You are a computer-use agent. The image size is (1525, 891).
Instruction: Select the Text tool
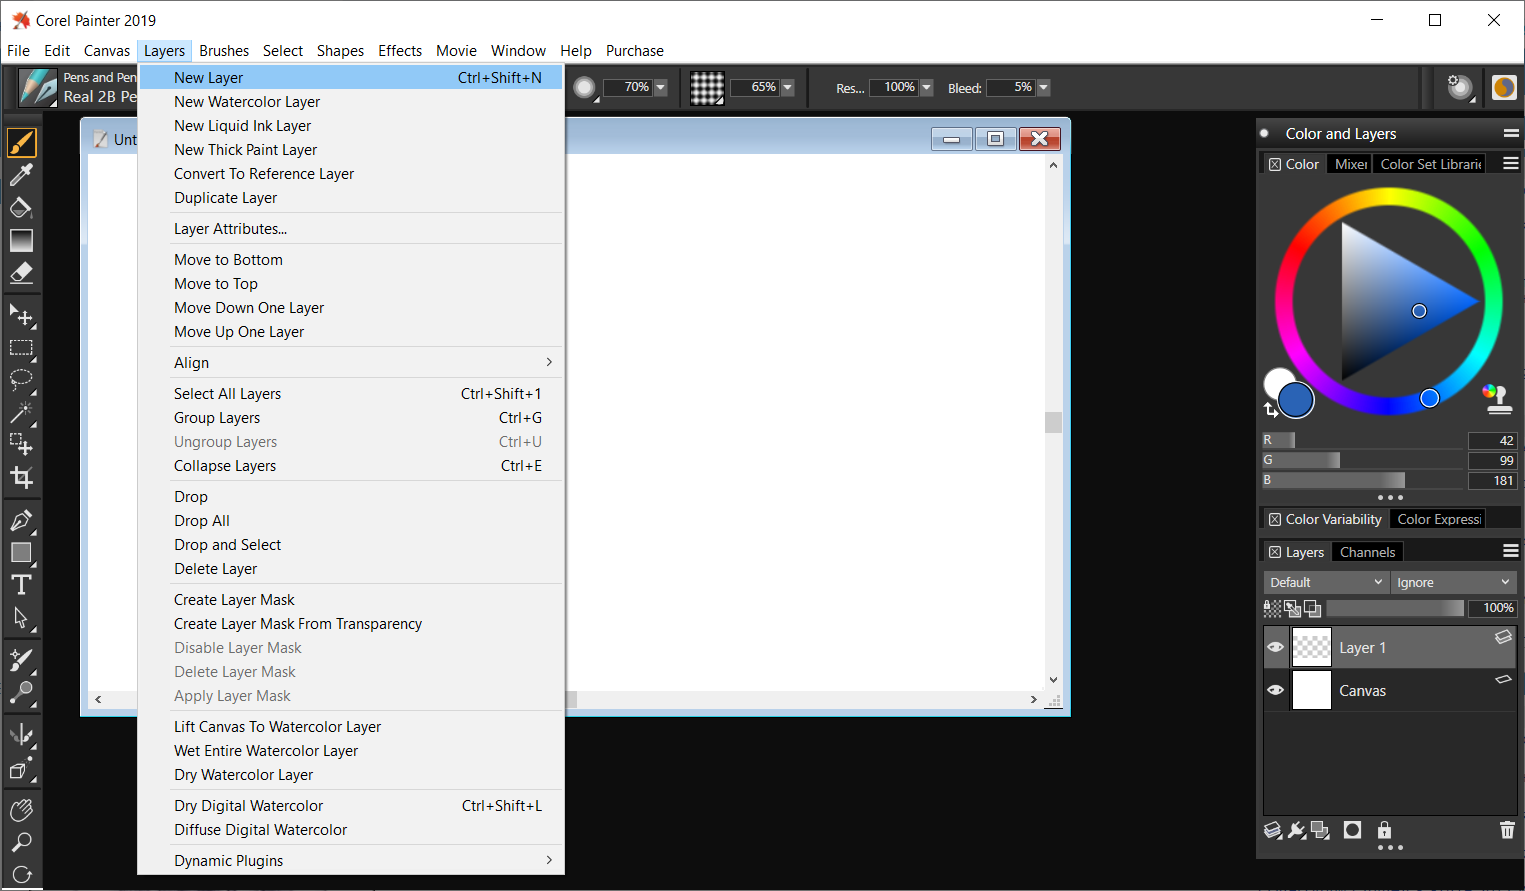coord(21,584)
